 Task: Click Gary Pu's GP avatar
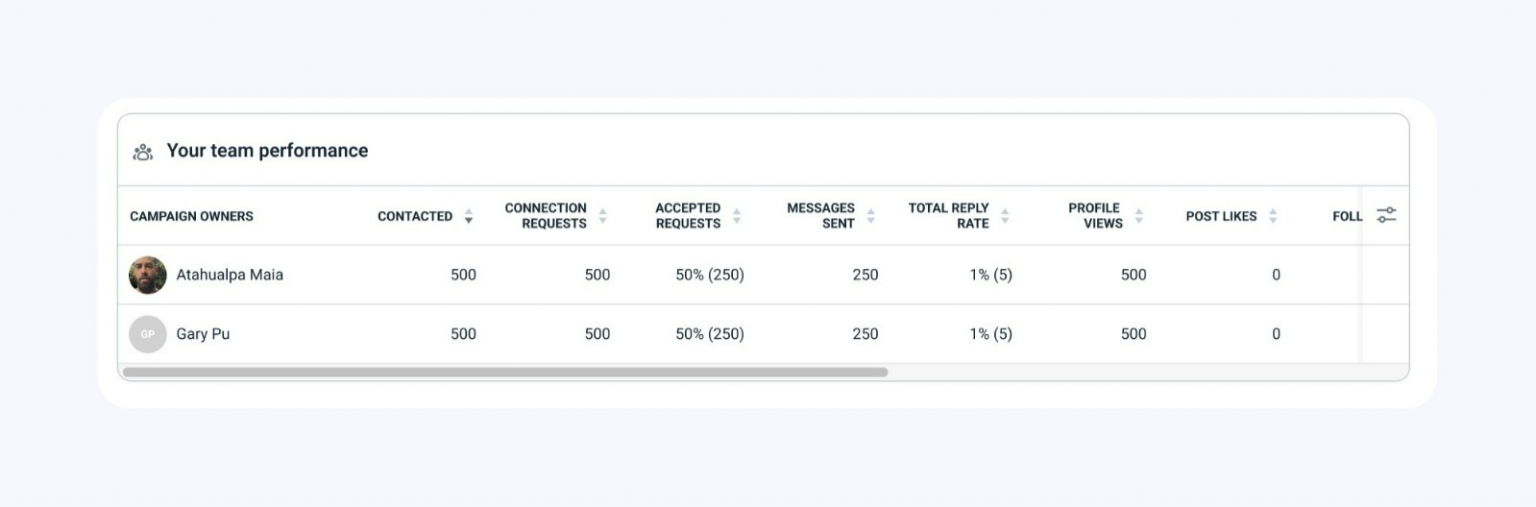pyautogui.click(x=148, y=334)
